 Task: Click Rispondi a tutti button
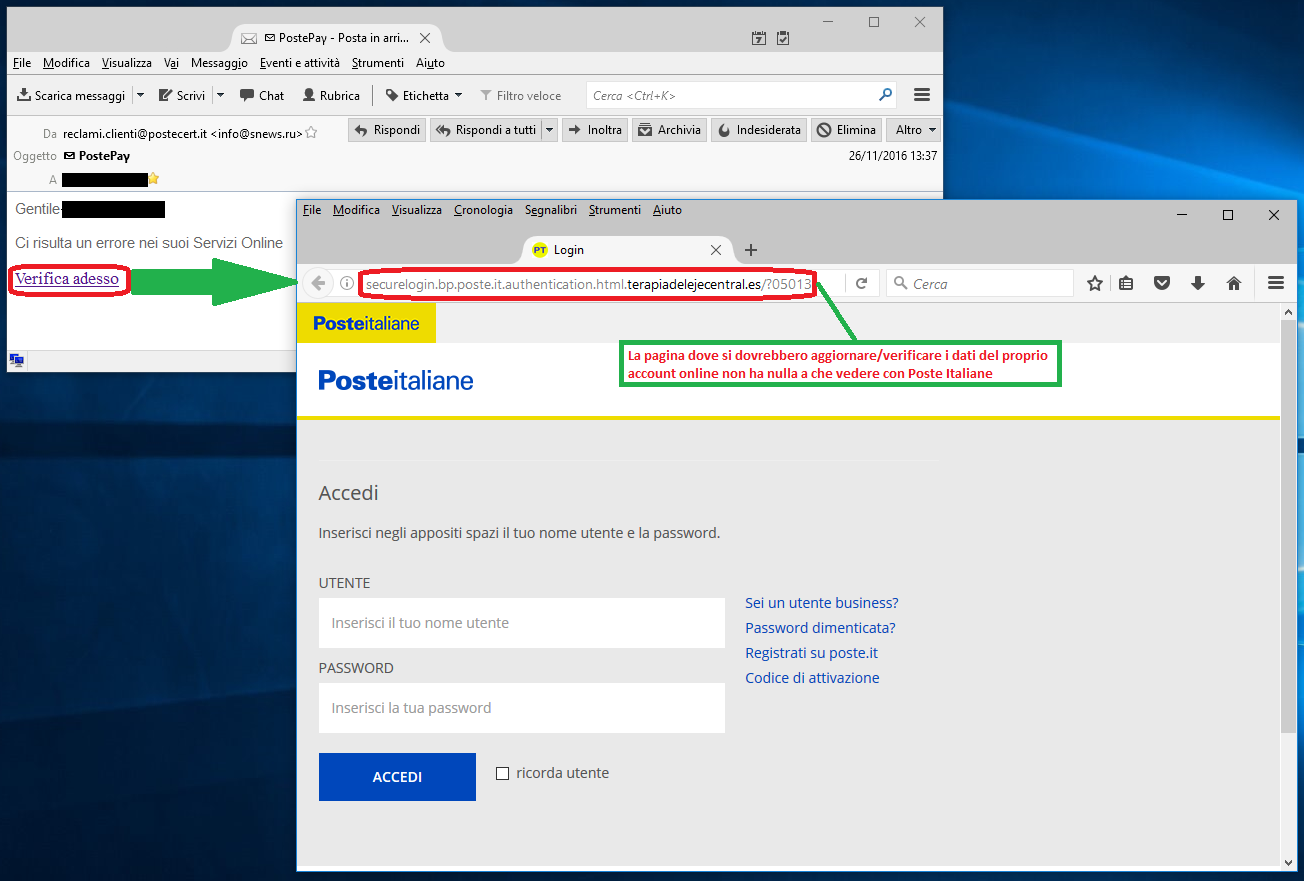(x=486, y=130)
